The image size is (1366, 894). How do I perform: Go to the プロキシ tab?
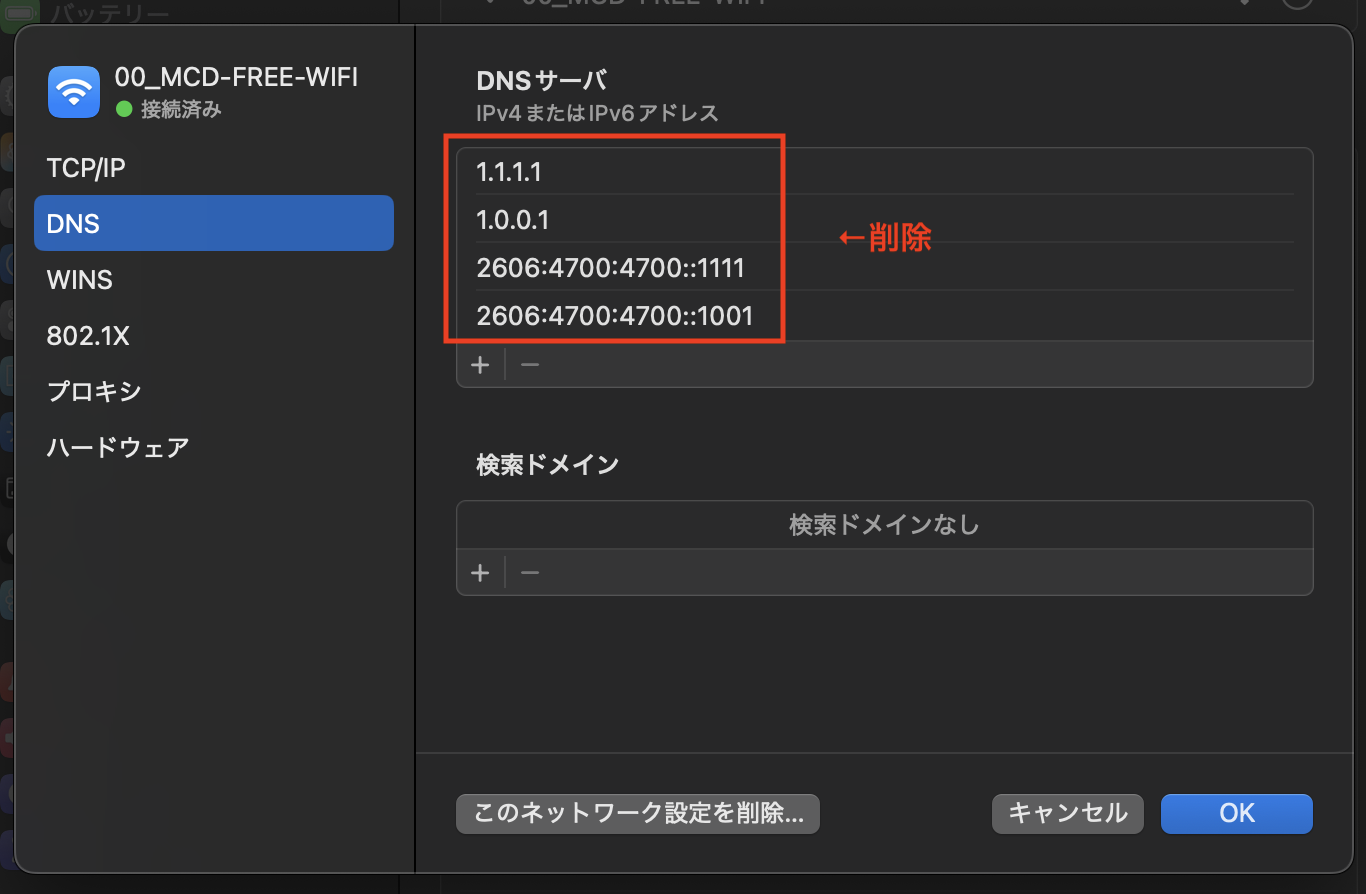point(94,391)
